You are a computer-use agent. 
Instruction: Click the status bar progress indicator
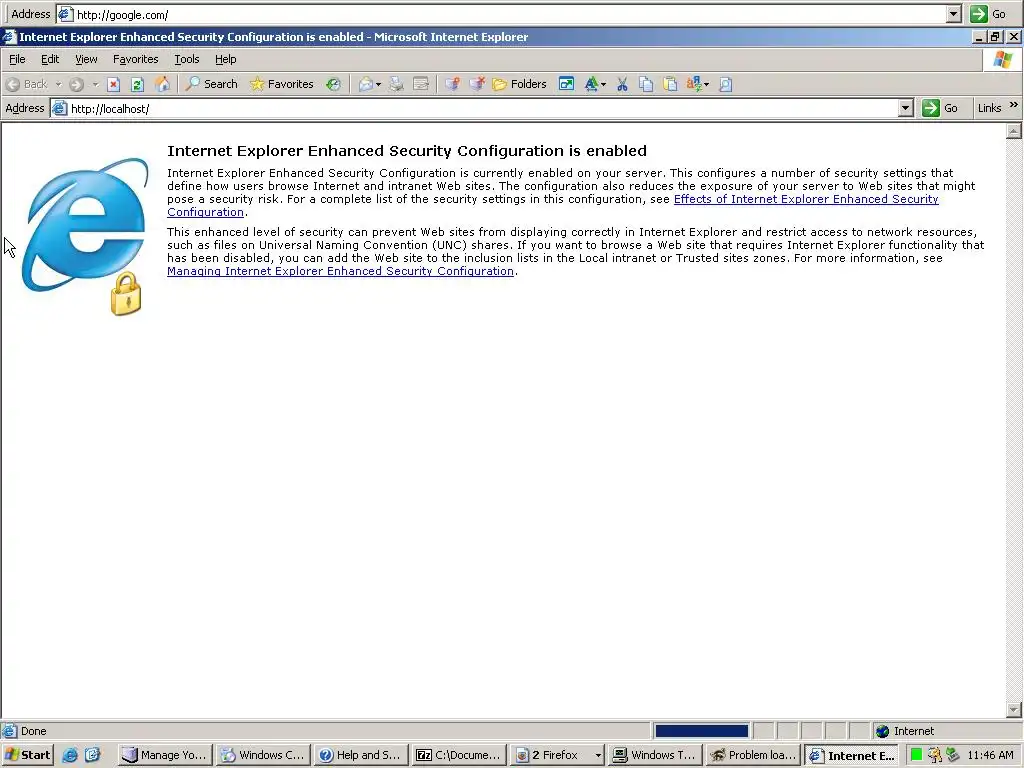click(701, 731)
